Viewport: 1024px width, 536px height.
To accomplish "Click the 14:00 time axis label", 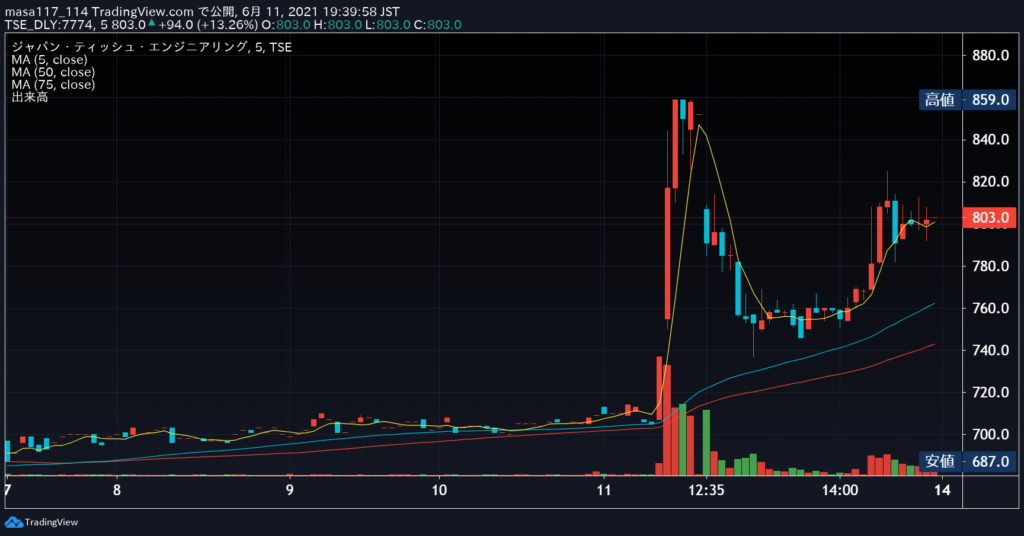I will 840,490.
